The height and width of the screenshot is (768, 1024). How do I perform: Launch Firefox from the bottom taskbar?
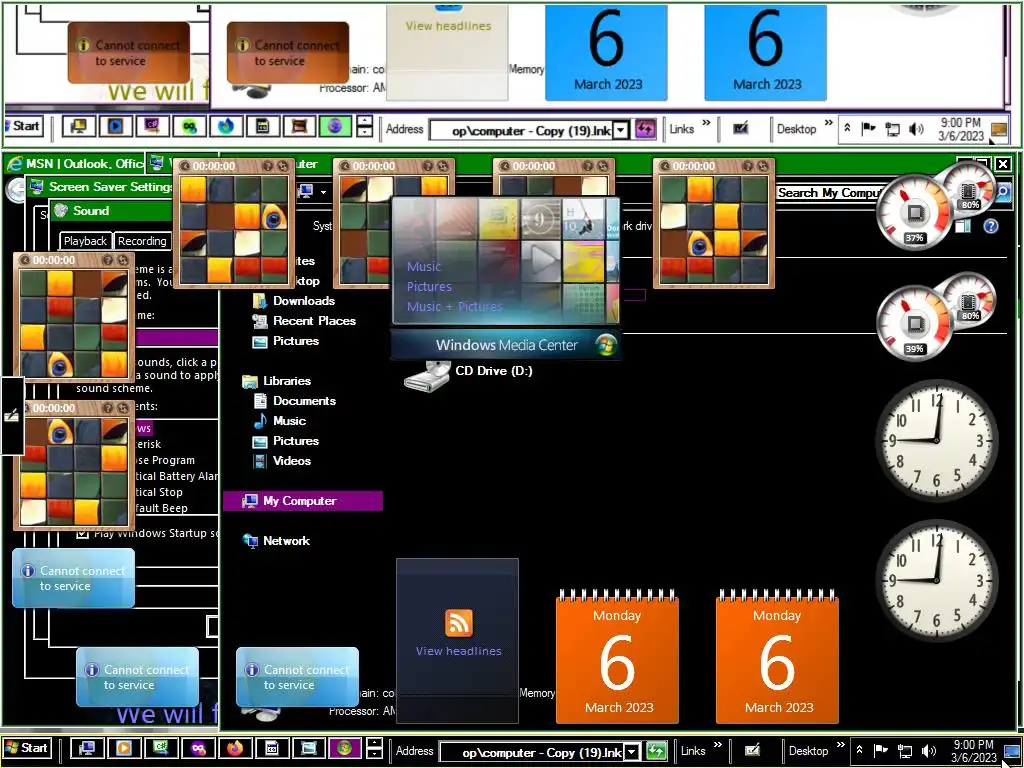(x=235, y=748)
